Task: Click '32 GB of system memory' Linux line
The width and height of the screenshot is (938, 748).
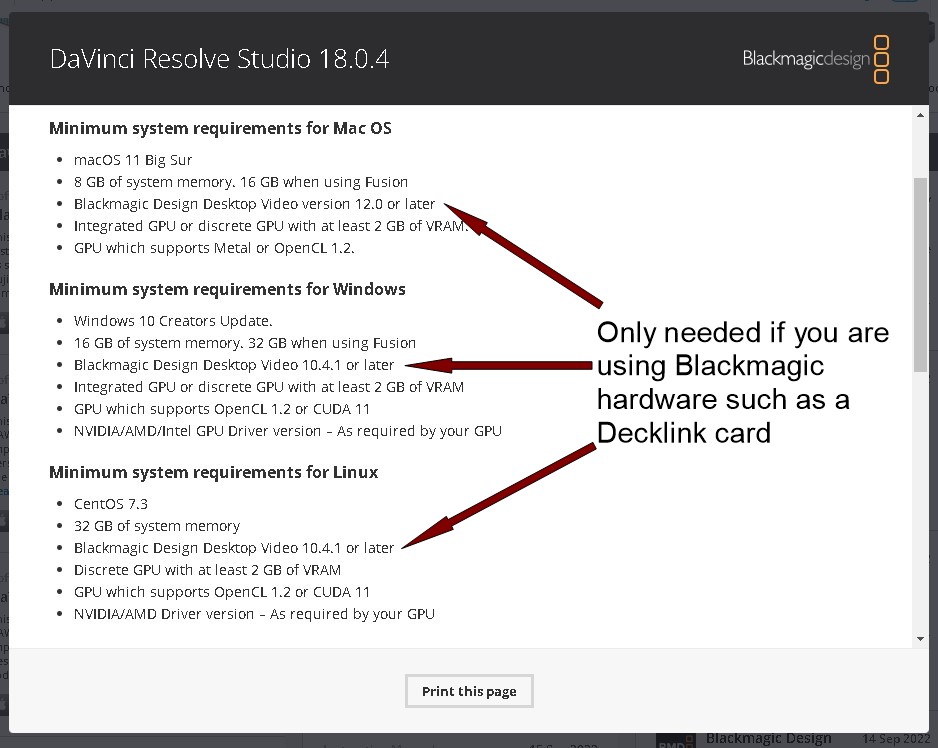Action: tap(157, 526)
